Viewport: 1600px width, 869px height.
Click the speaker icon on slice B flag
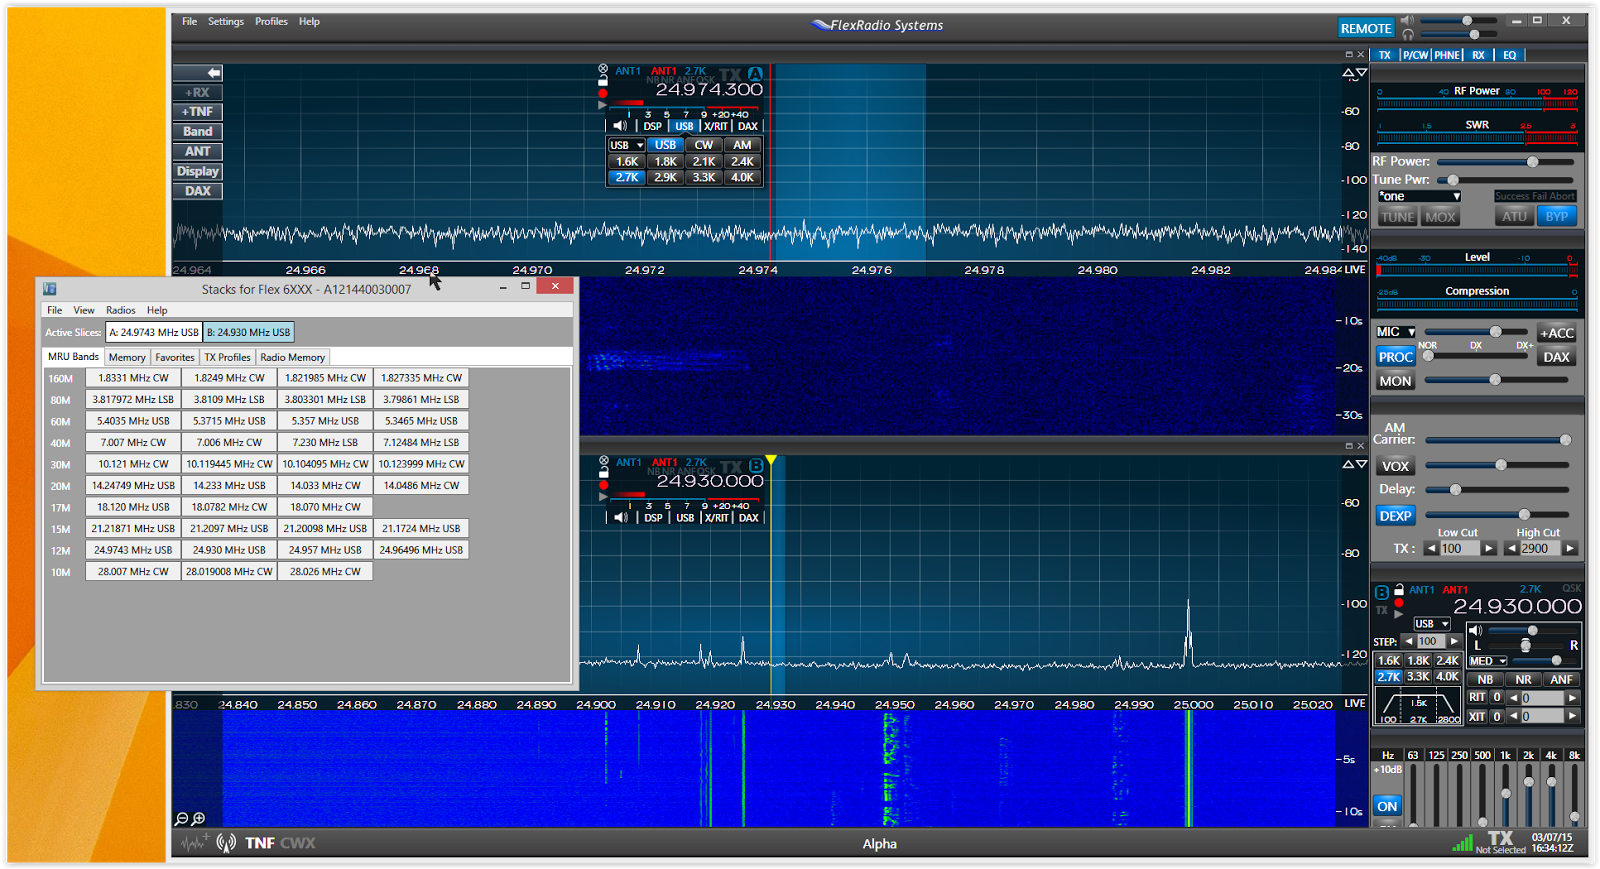coord(622,518)
